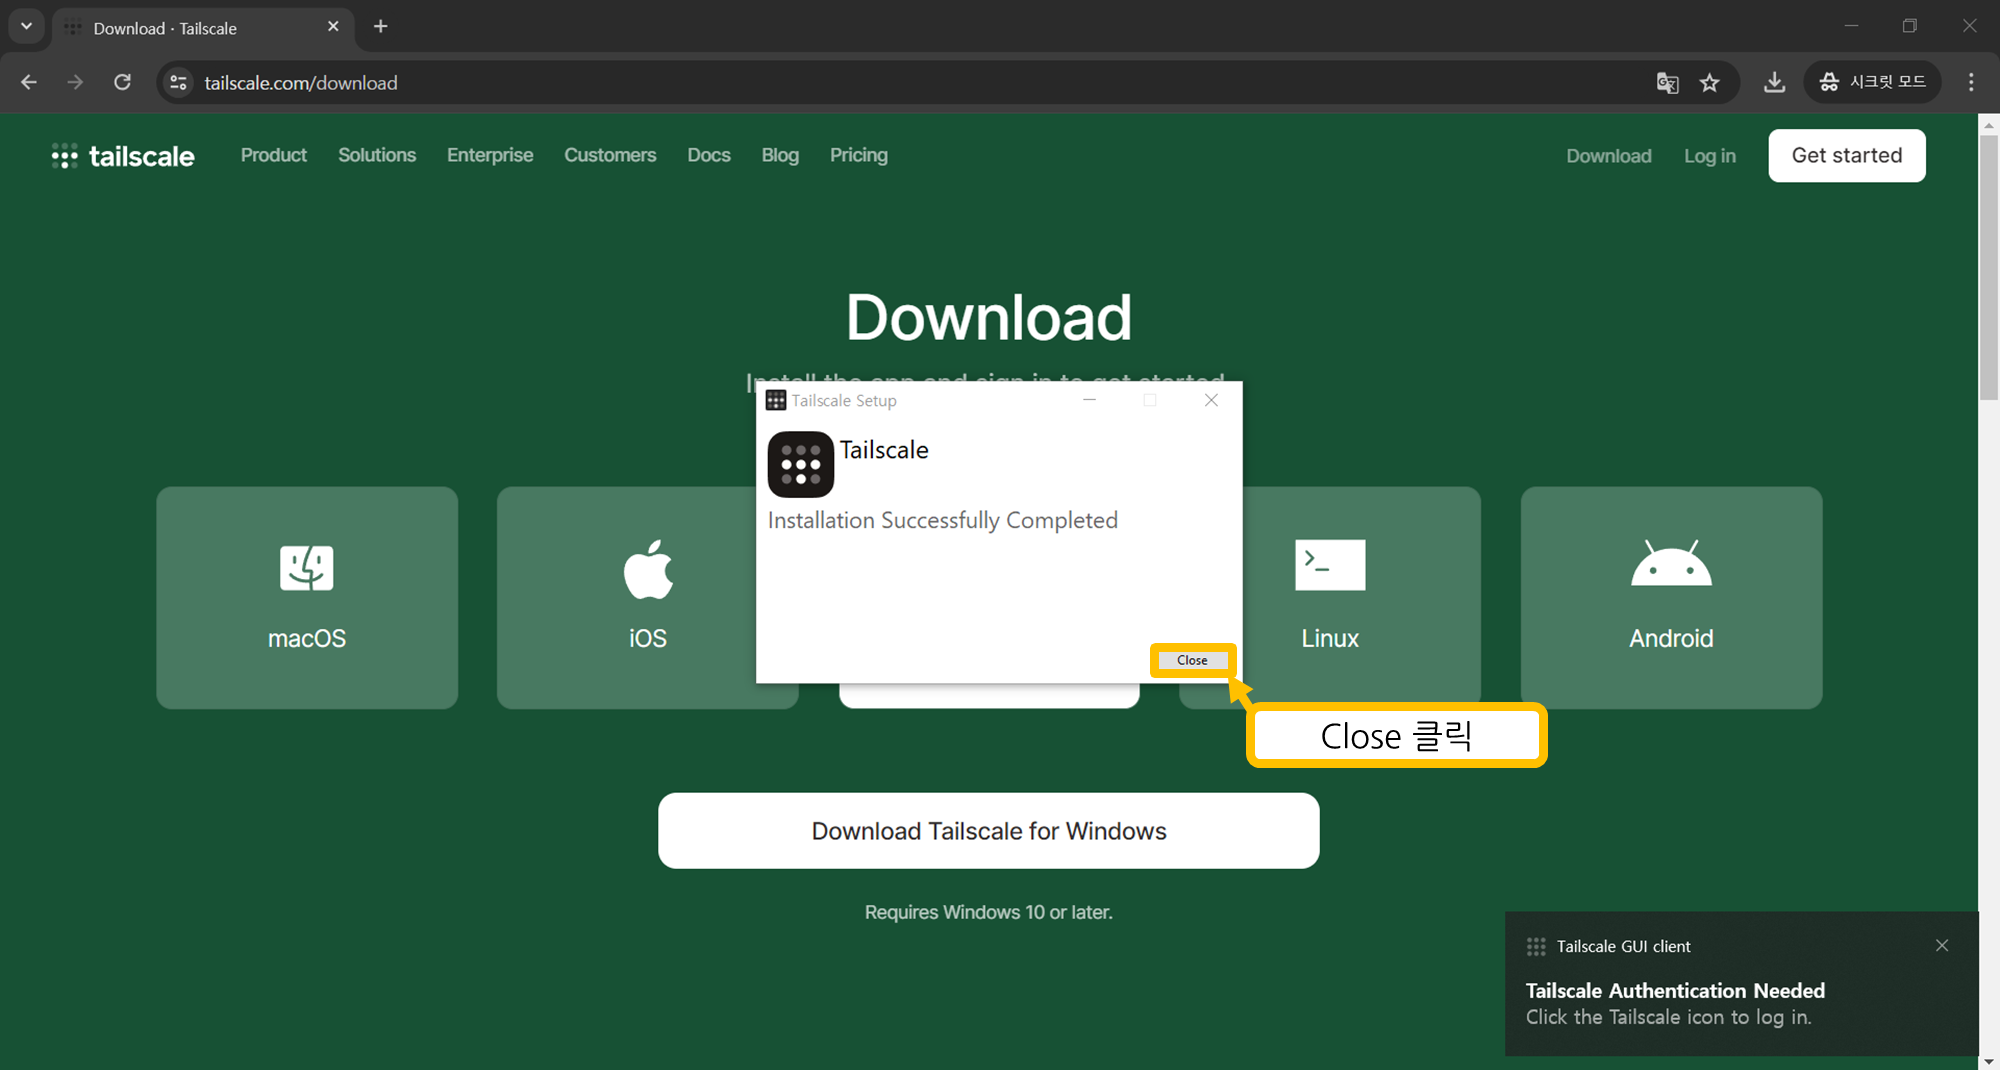Click the Log in link
This screenshot has height=1070, width=2000.
[x=1710, y=156]
